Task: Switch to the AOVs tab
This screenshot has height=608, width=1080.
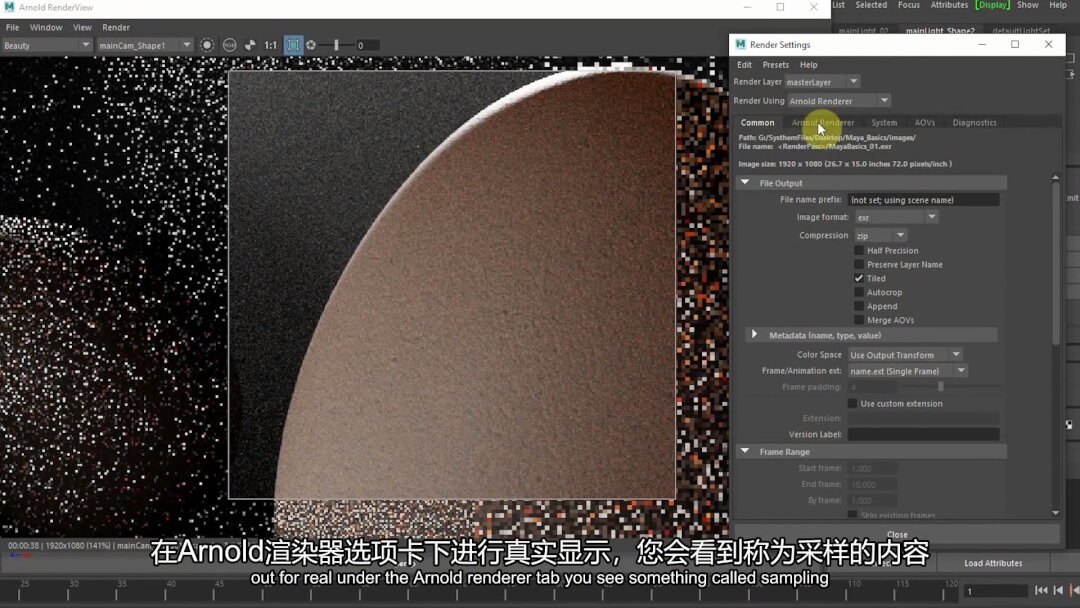Action: click(925, 123)
